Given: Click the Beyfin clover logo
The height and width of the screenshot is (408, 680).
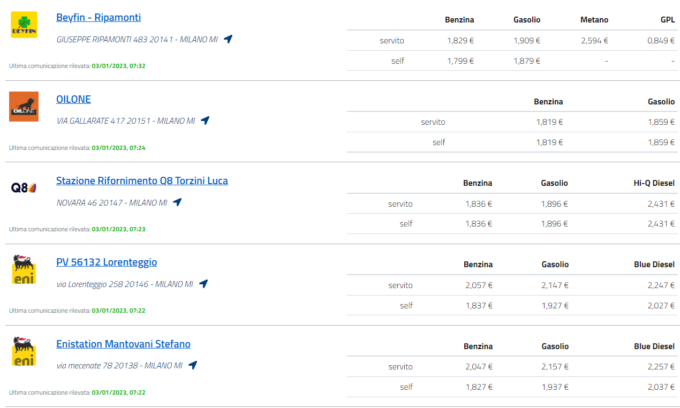Looking at the screenshot, I should pyautogui.click(x=24, y=25).
